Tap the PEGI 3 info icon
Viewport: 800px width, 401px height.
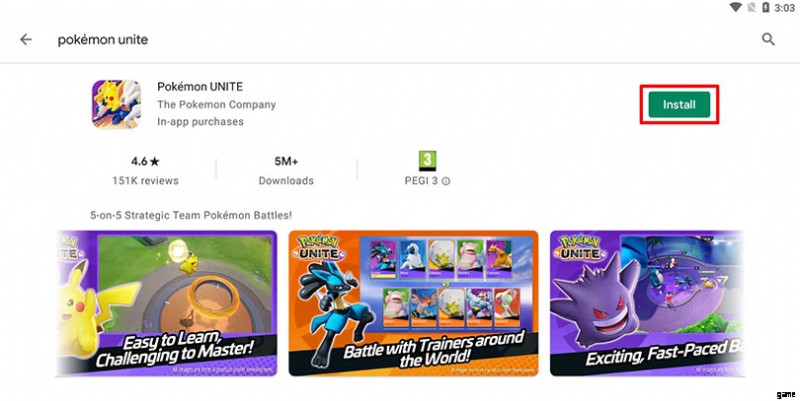coord(445,181)
